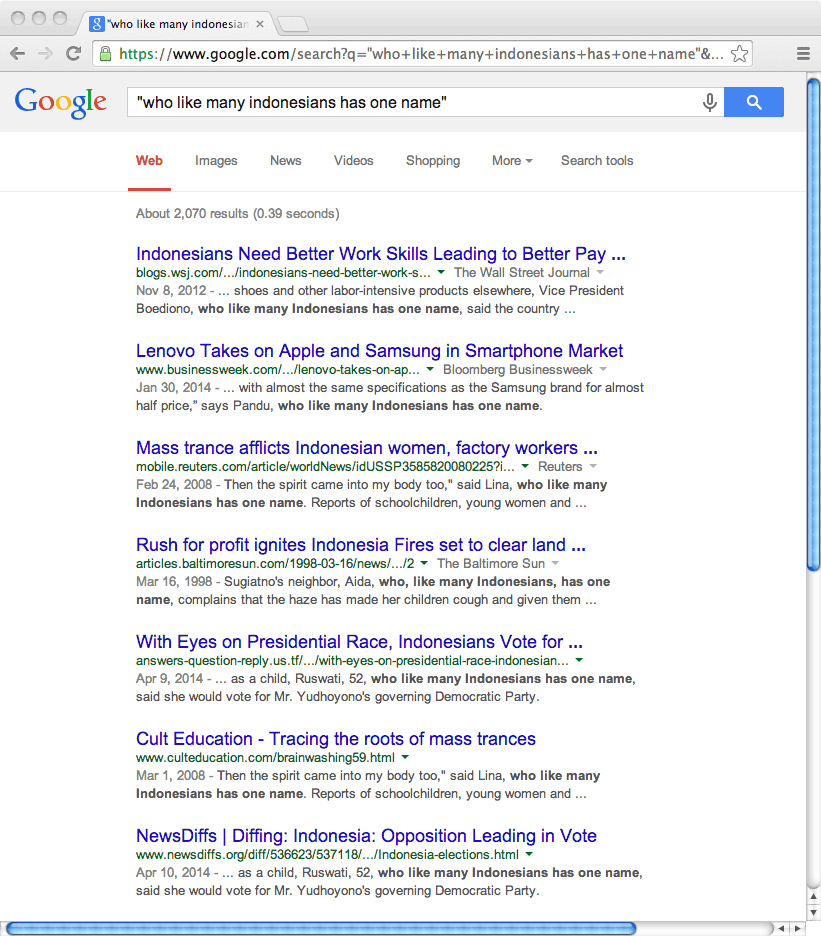Open 'Lenovo Takes on Apple and Samsung' result
This screenshot has height=936, width=821.
(379, 350)
